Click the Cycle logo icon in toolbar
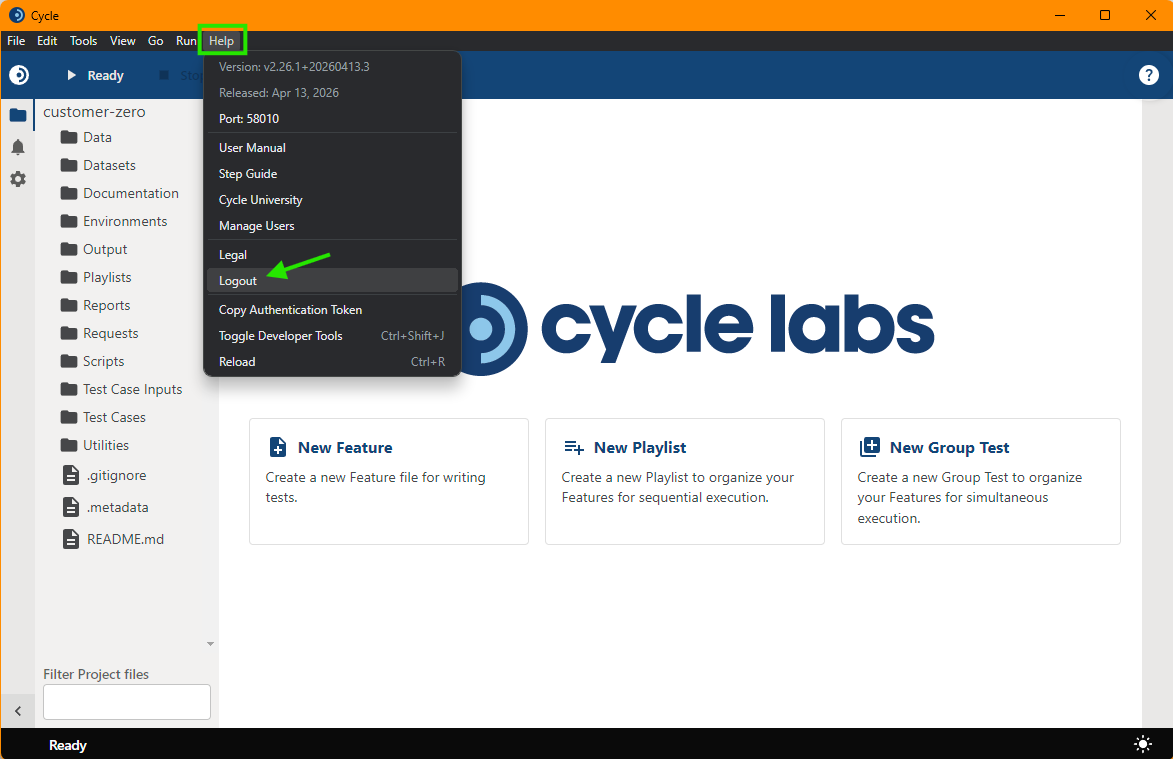 (x=19, y=75)
